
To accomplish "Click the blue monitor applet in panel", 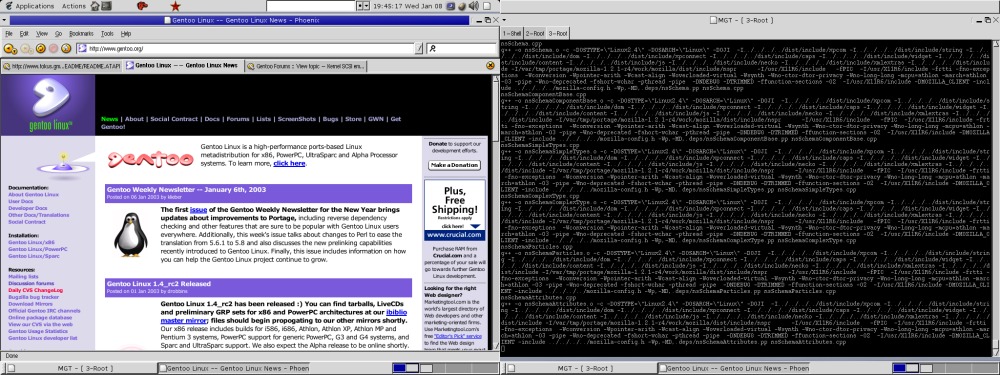I will (x=451, y=6).
